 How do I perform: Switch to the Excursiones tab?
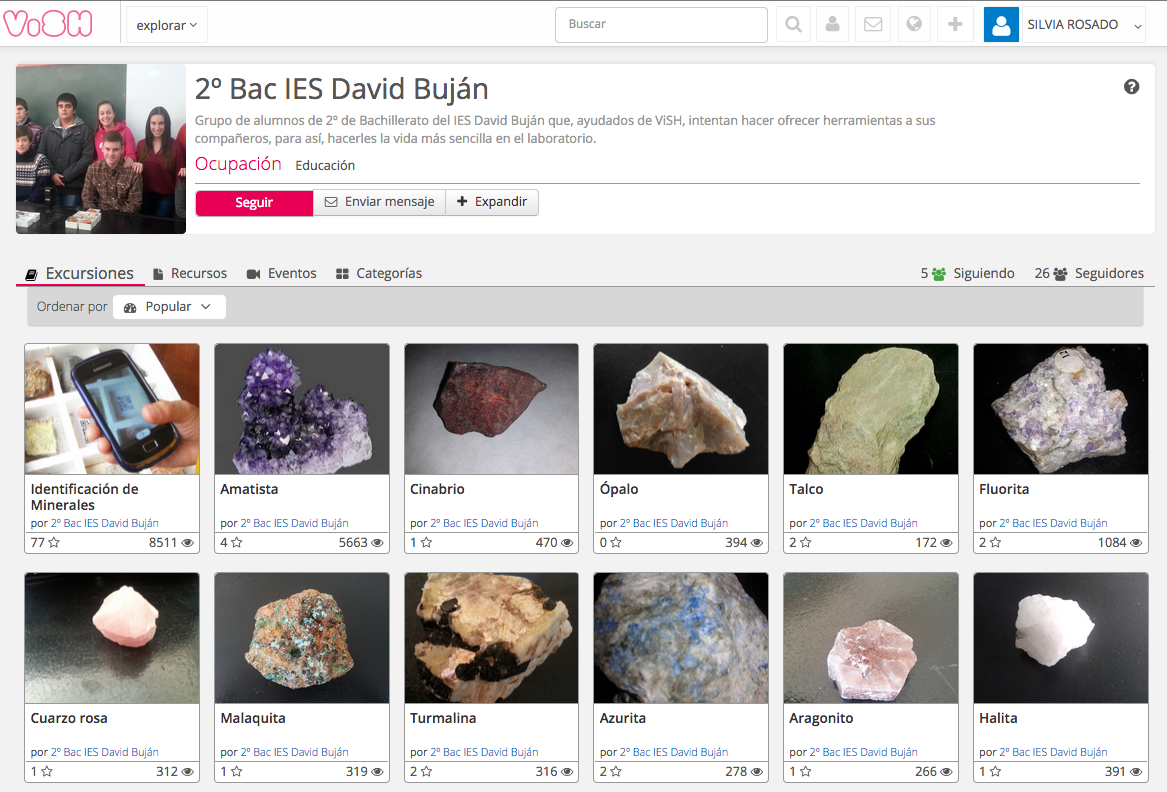[80, 273]
